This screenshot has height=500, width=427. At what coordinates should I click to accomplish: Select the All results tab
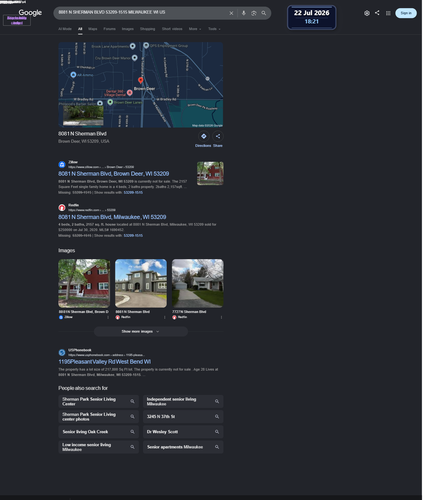coord(80,29)
